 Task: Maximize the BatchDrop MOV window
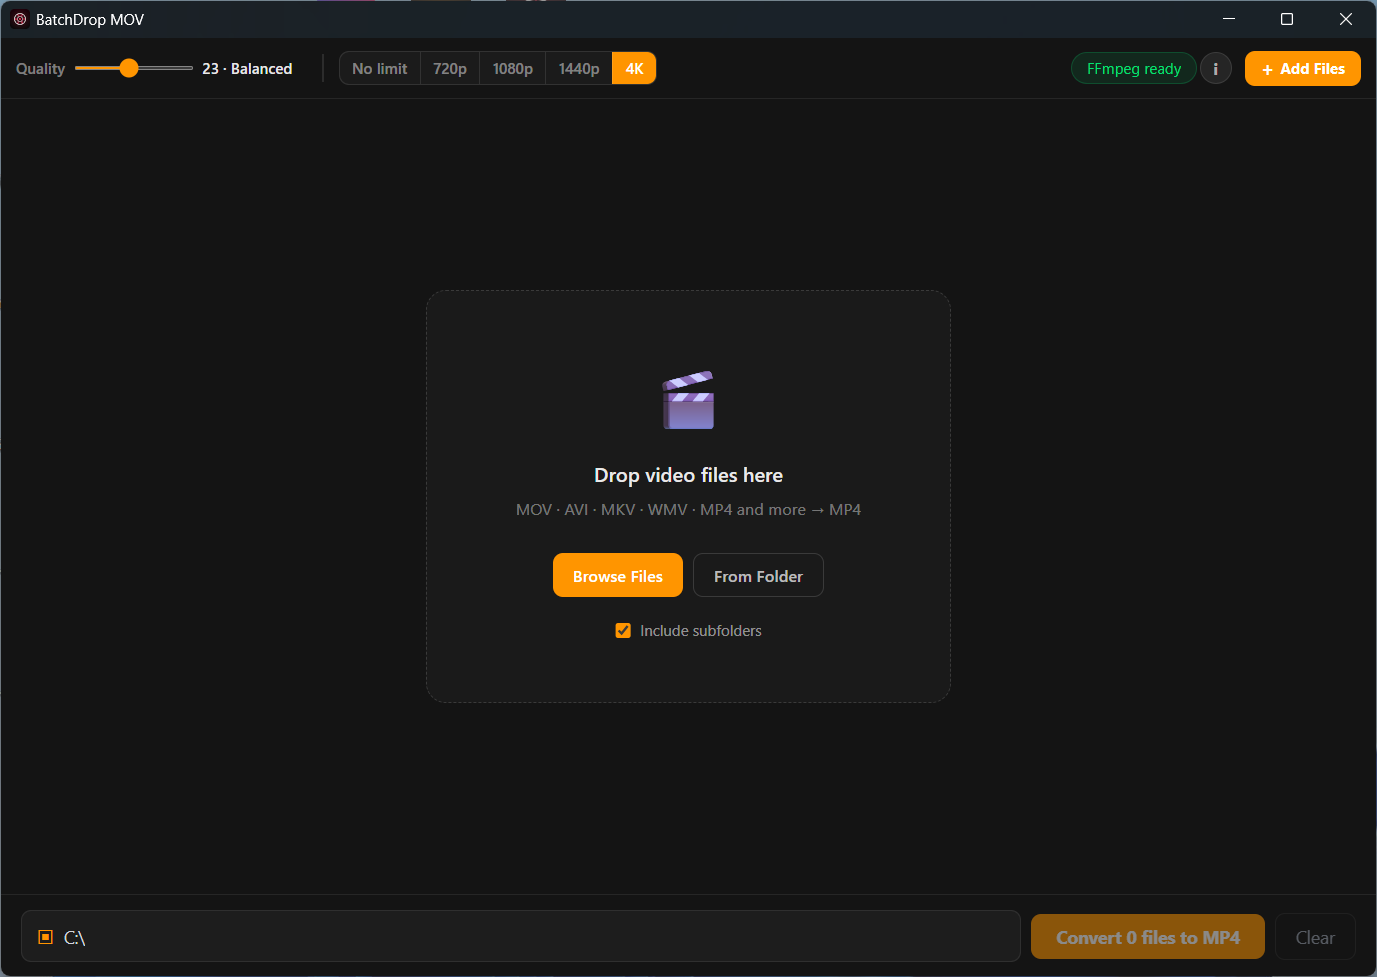tap(1287, 19)
